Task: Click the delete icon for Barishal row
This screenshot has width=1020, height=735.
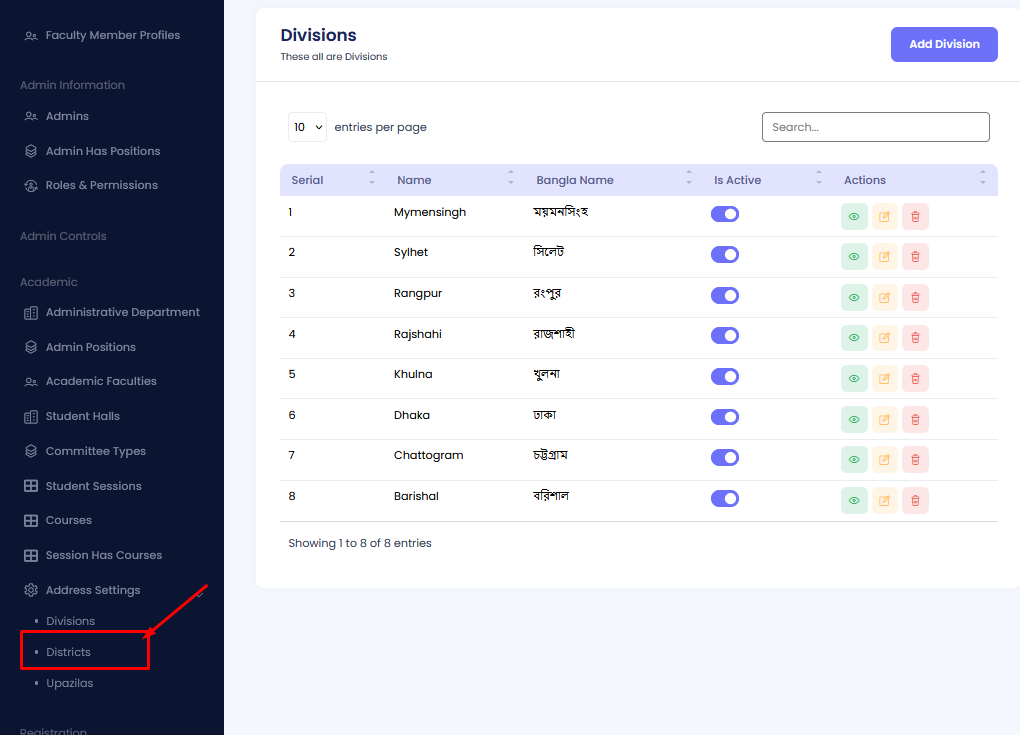Action: click(x=915, y=500)
